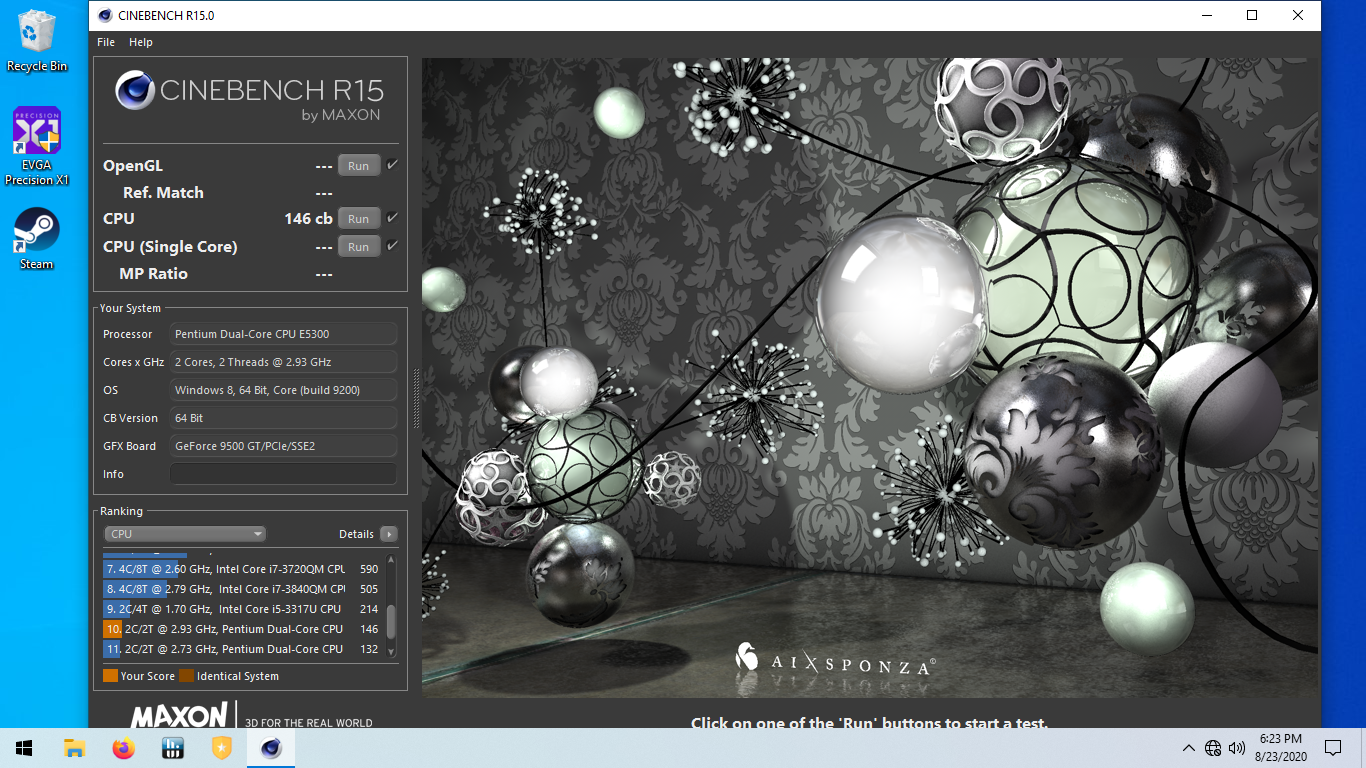Click the panel splitter grip handle
This screenshot has width=1366, height=768.
(x=416, y=398)
